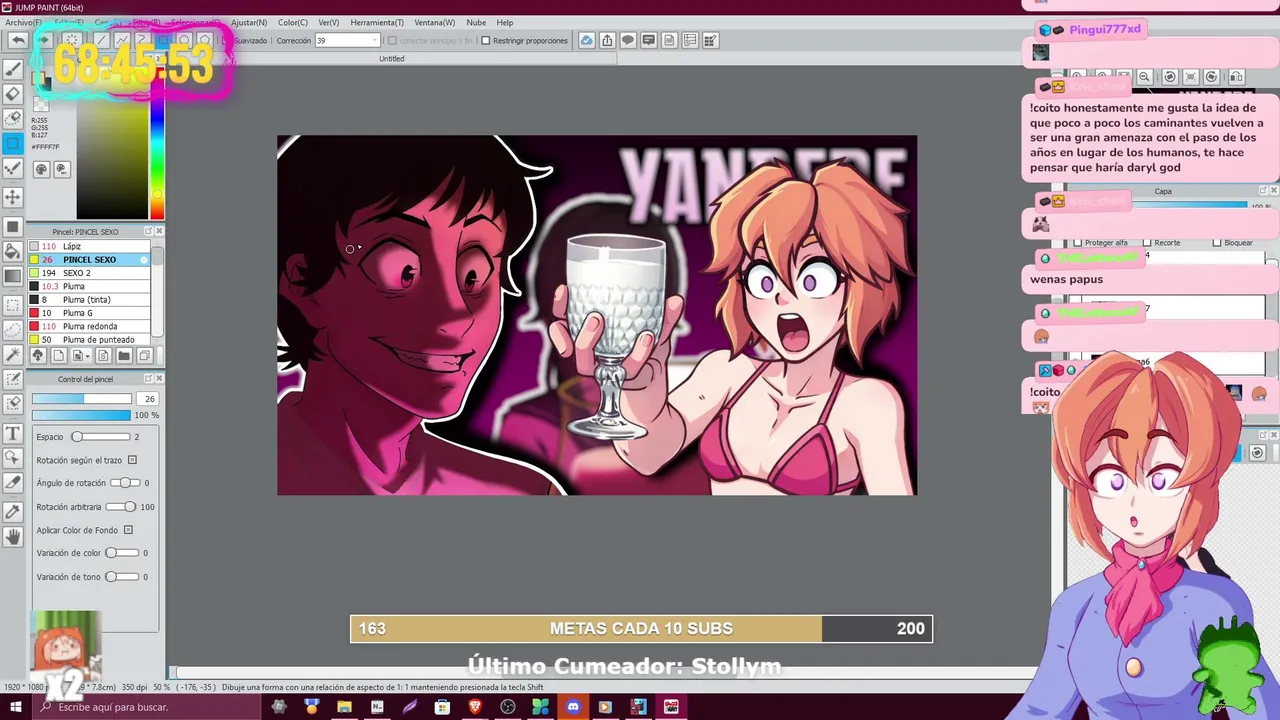The height and width of the screenshot is (720, 1280).
Task: Select the Shape brush (square) tool
Action: coord(13,144)
